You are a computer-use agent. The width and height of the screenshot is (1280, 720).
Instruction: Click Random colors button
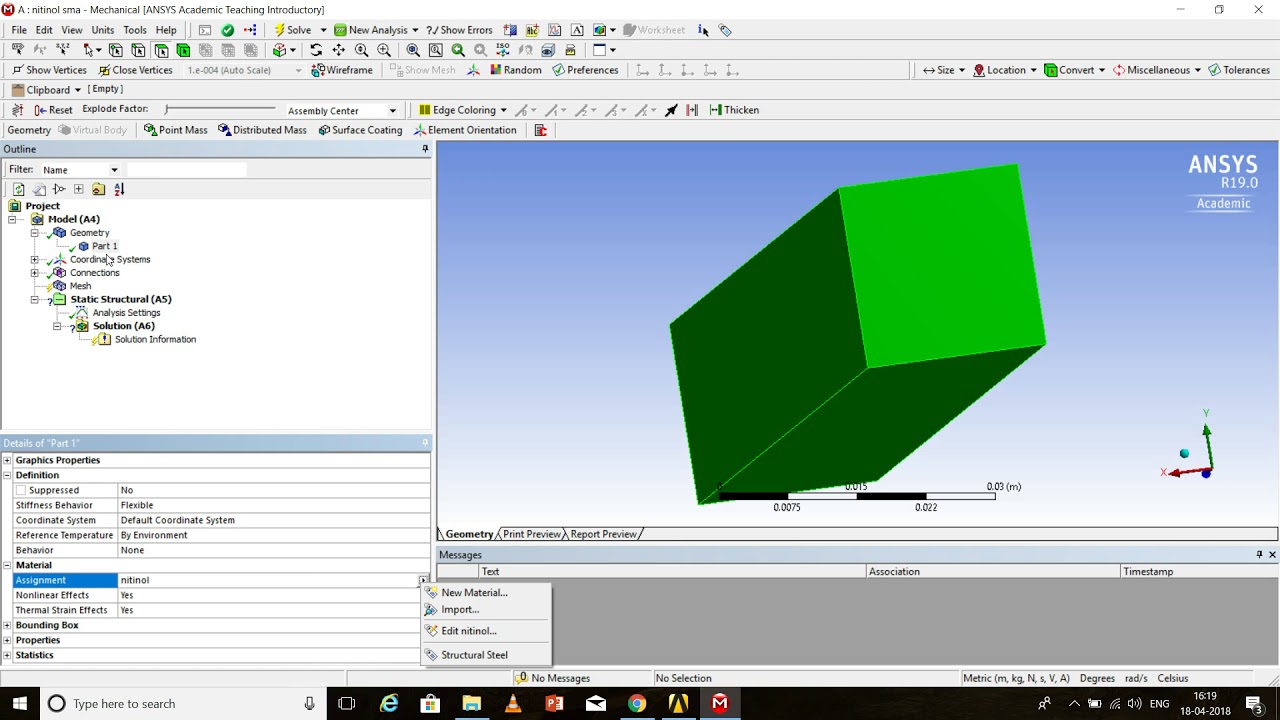click(x=515, y=70)
